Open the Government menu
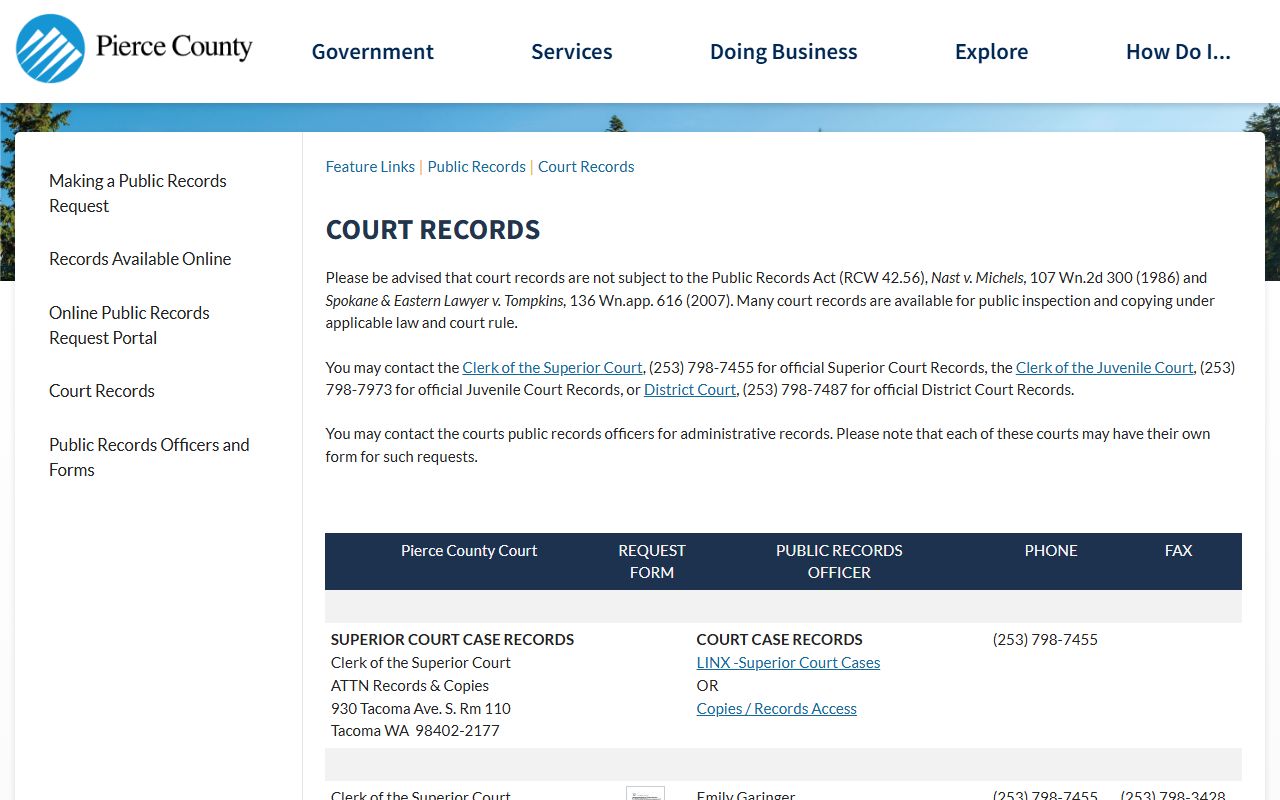Image resolution: width=1280 pixels, height=800 pixels. coord(372,52)
